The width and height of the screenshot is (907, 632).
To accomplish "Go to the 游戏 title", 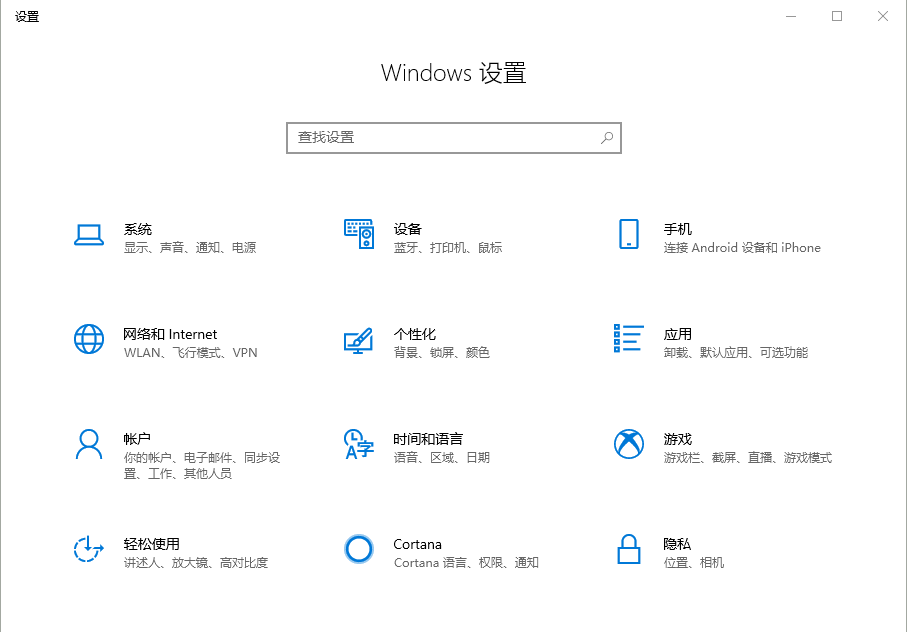I will pyautogui.click(x=677, y=439).
